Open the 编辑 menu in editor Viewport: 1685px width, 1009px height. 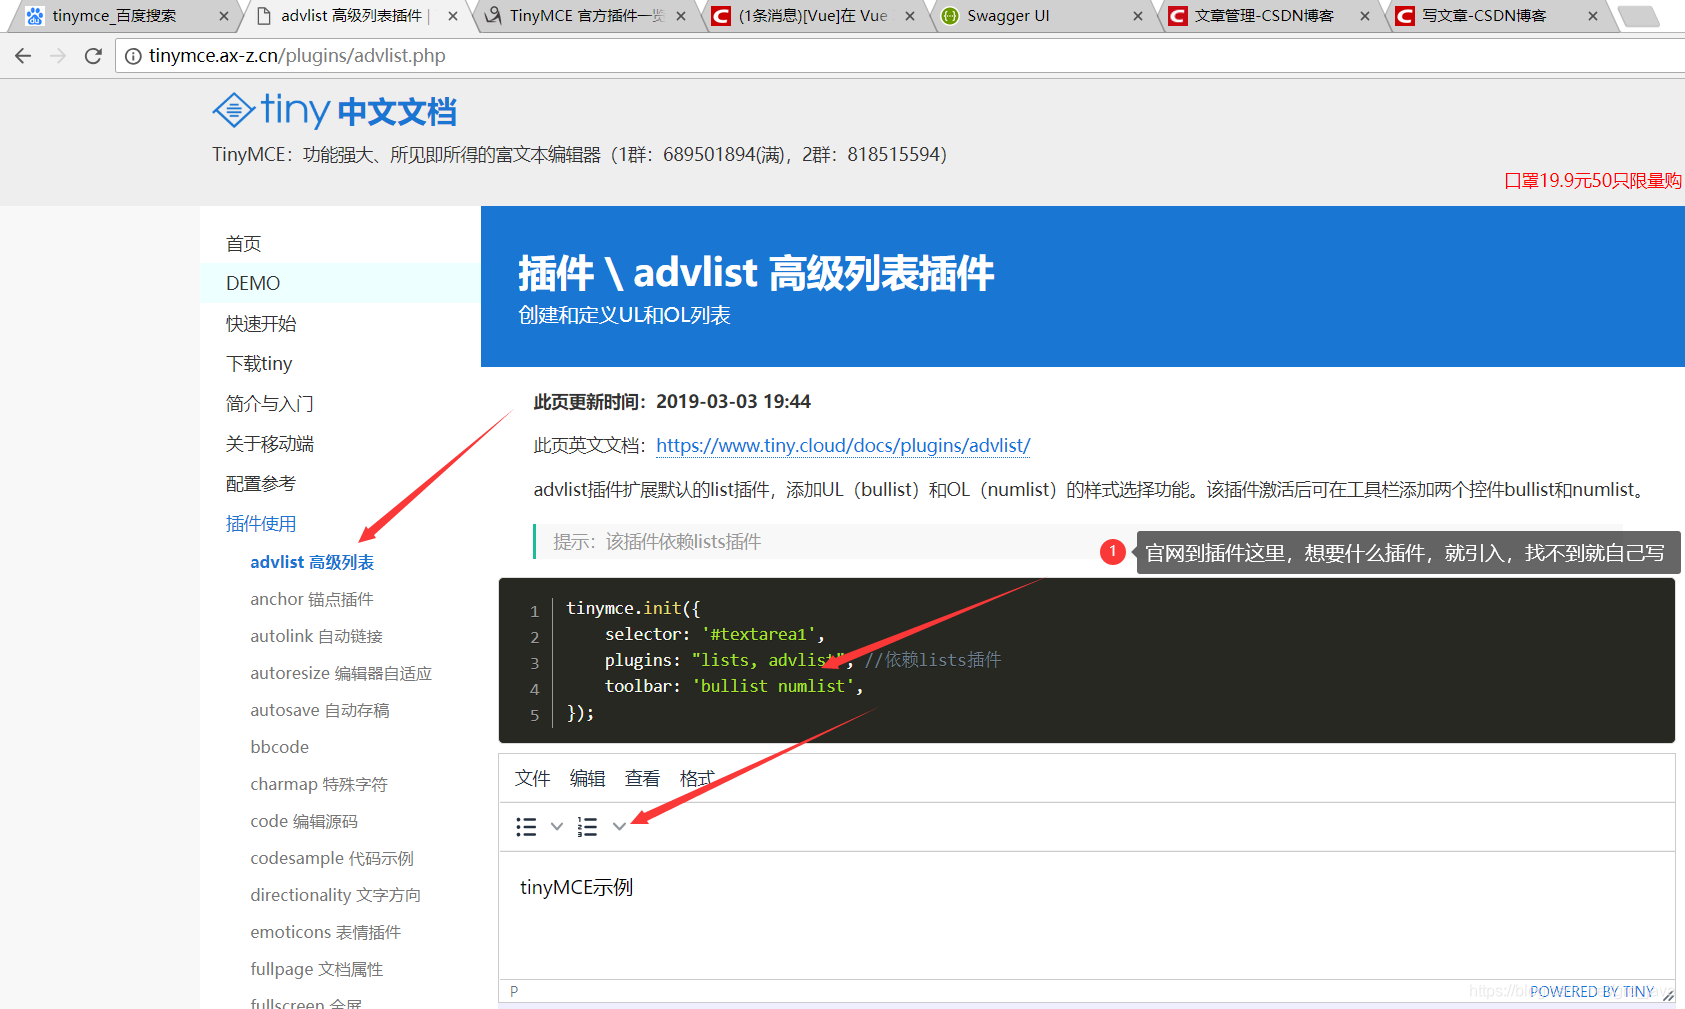[x=588, y=778]
